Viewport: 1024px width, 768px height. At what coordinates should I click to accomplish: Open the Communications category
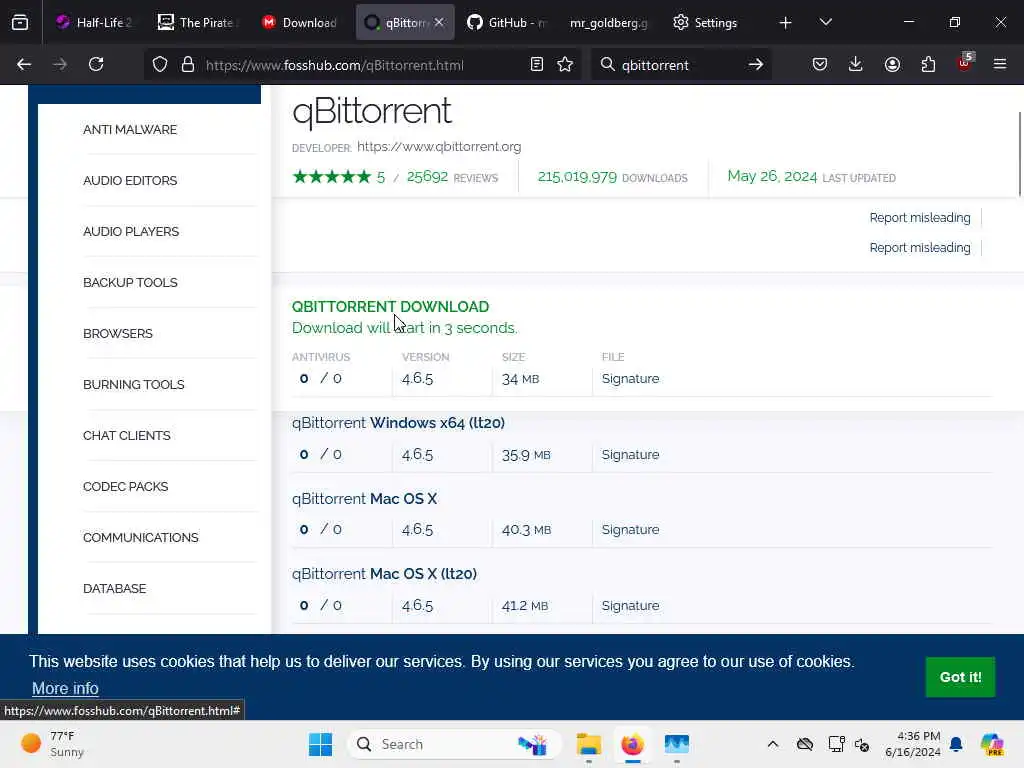(140, 537)
